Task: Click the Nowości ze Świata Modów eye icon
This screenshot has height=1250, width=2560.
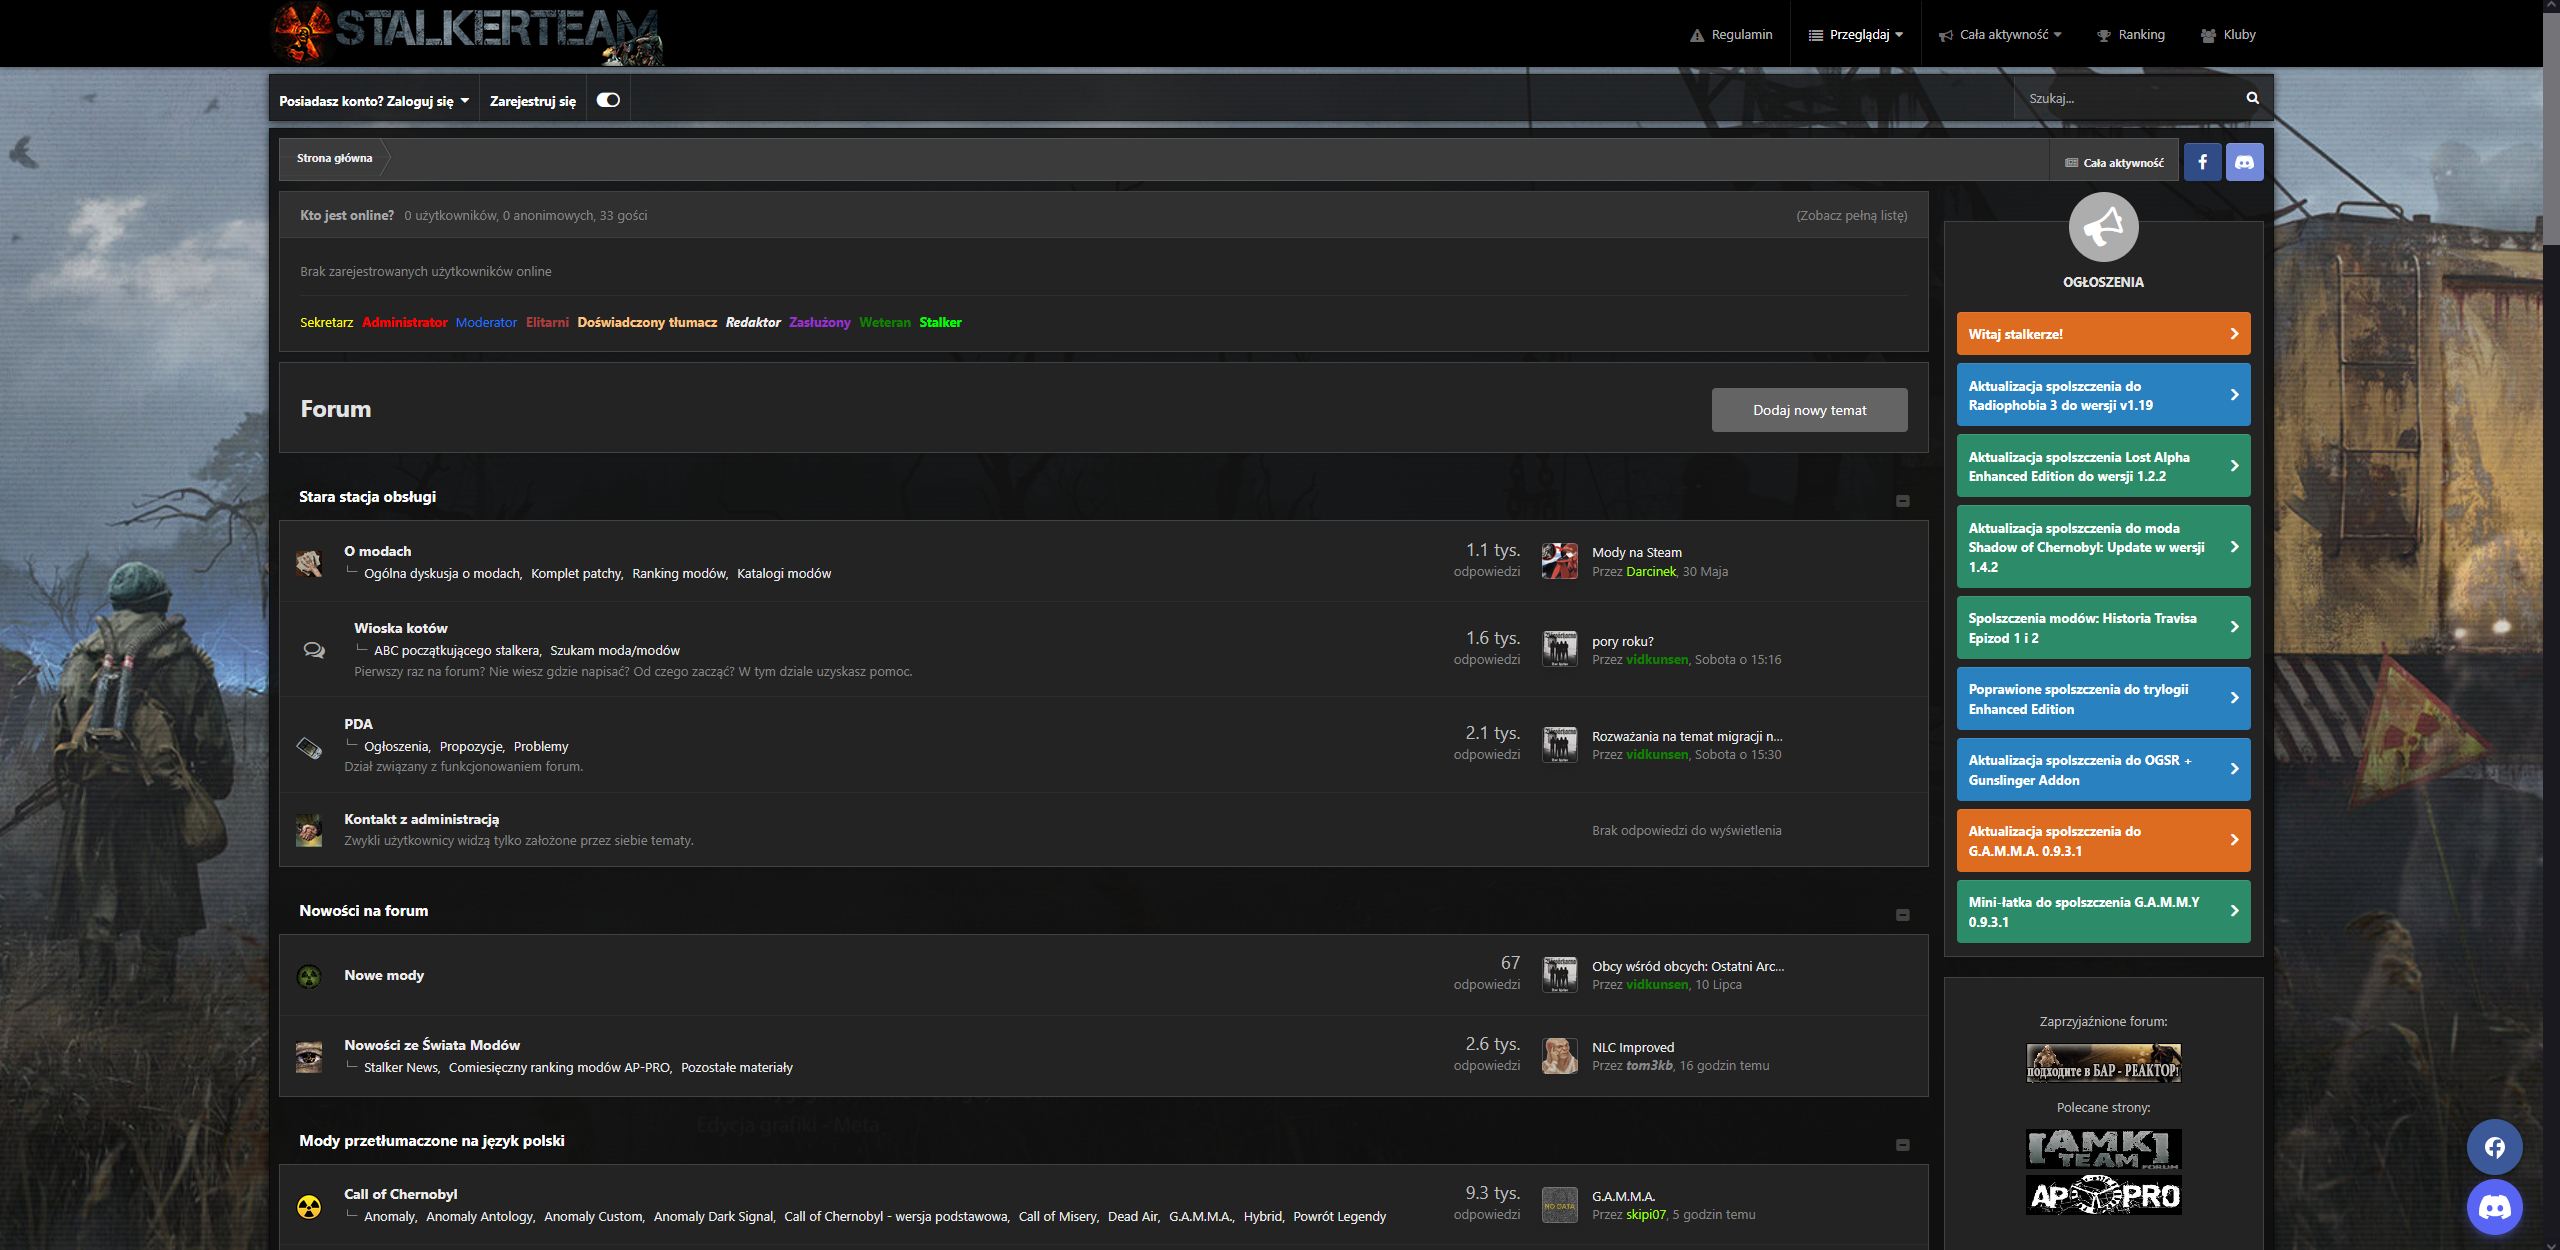Action: coord(309,1057)
